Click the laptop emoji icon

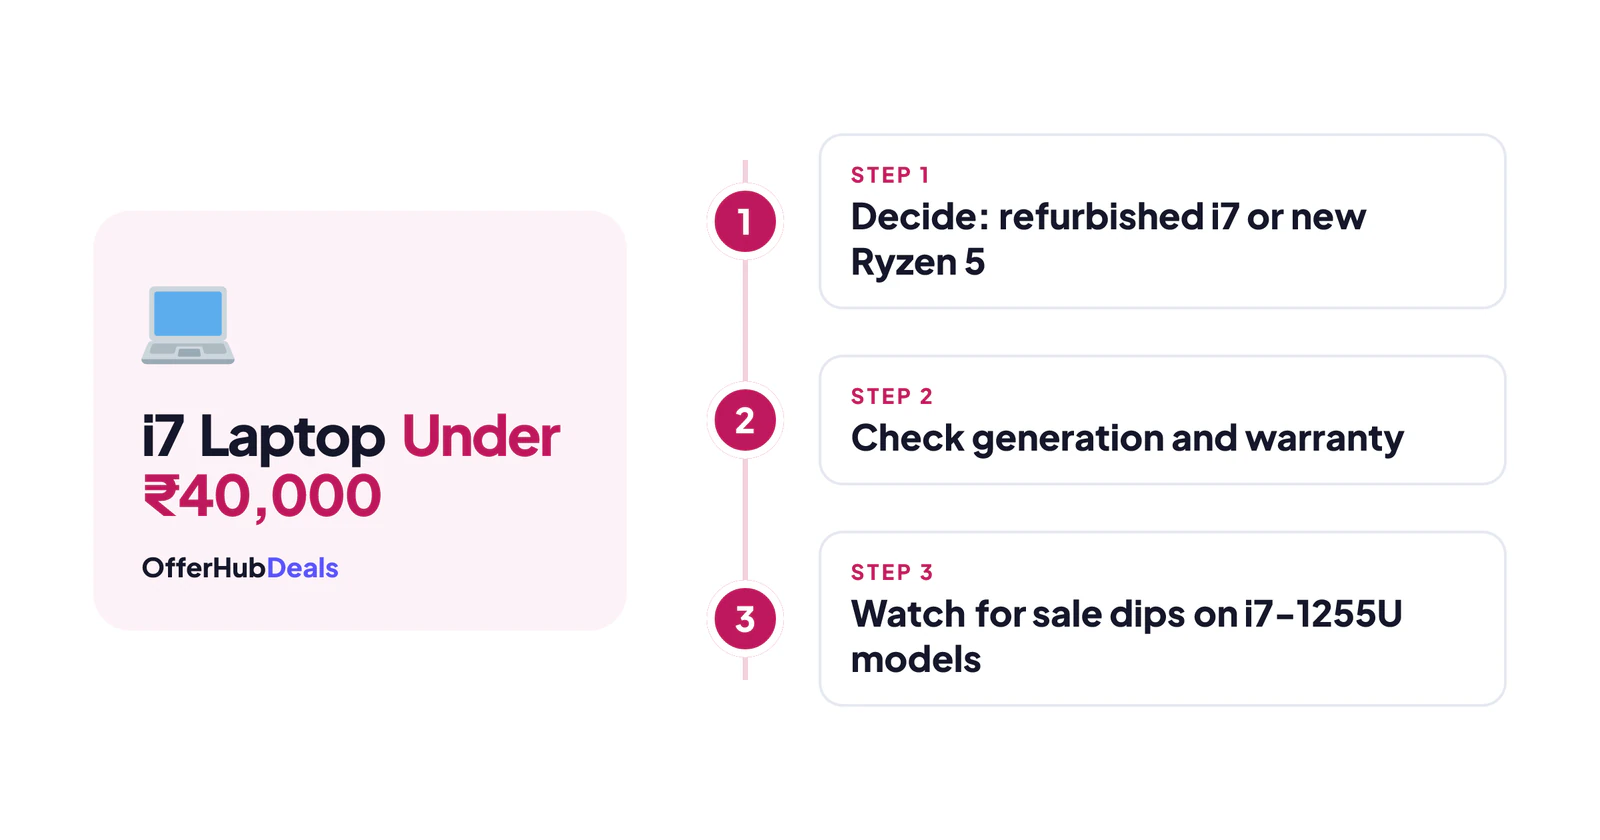[188, 325]
